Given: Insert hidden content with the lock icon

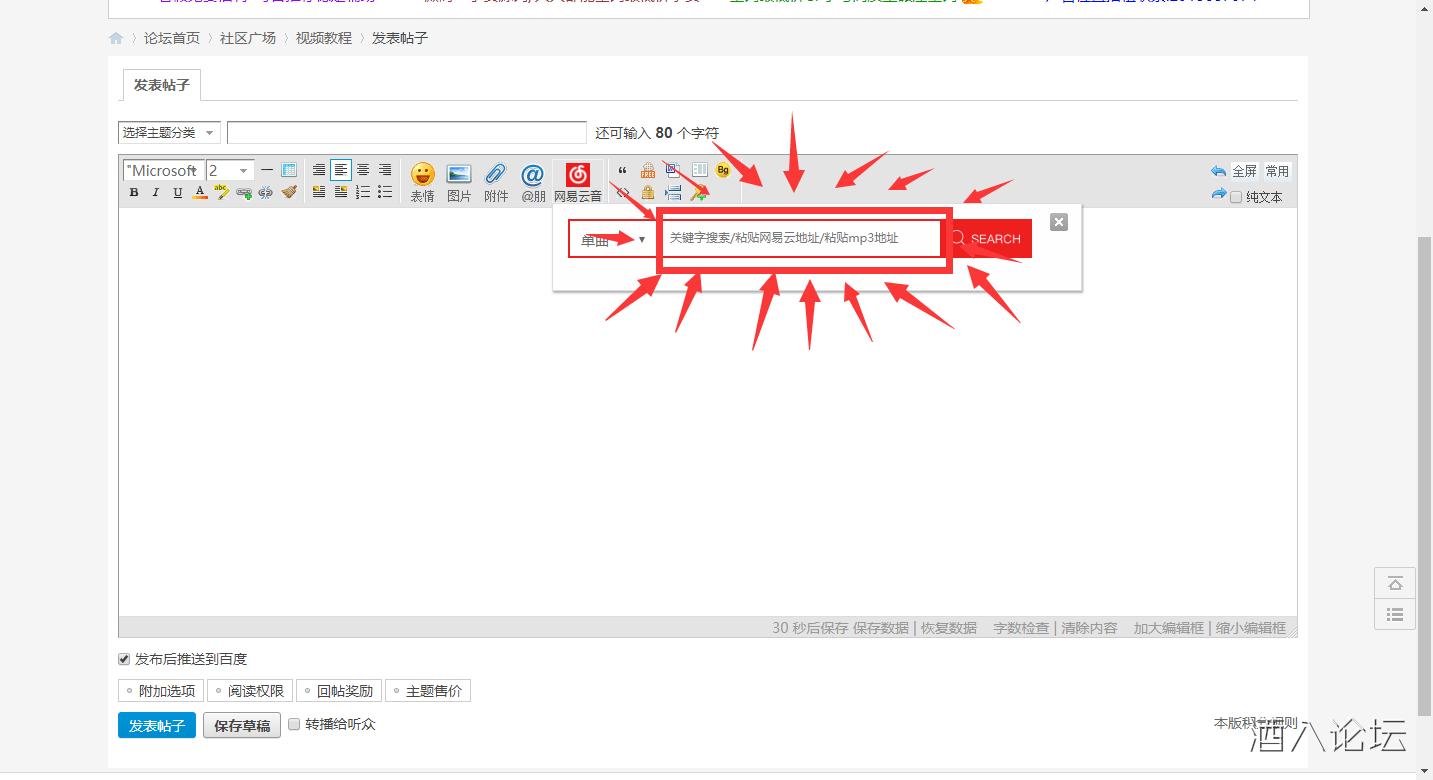Looking at the screenshot, I should tap(648, 192).
